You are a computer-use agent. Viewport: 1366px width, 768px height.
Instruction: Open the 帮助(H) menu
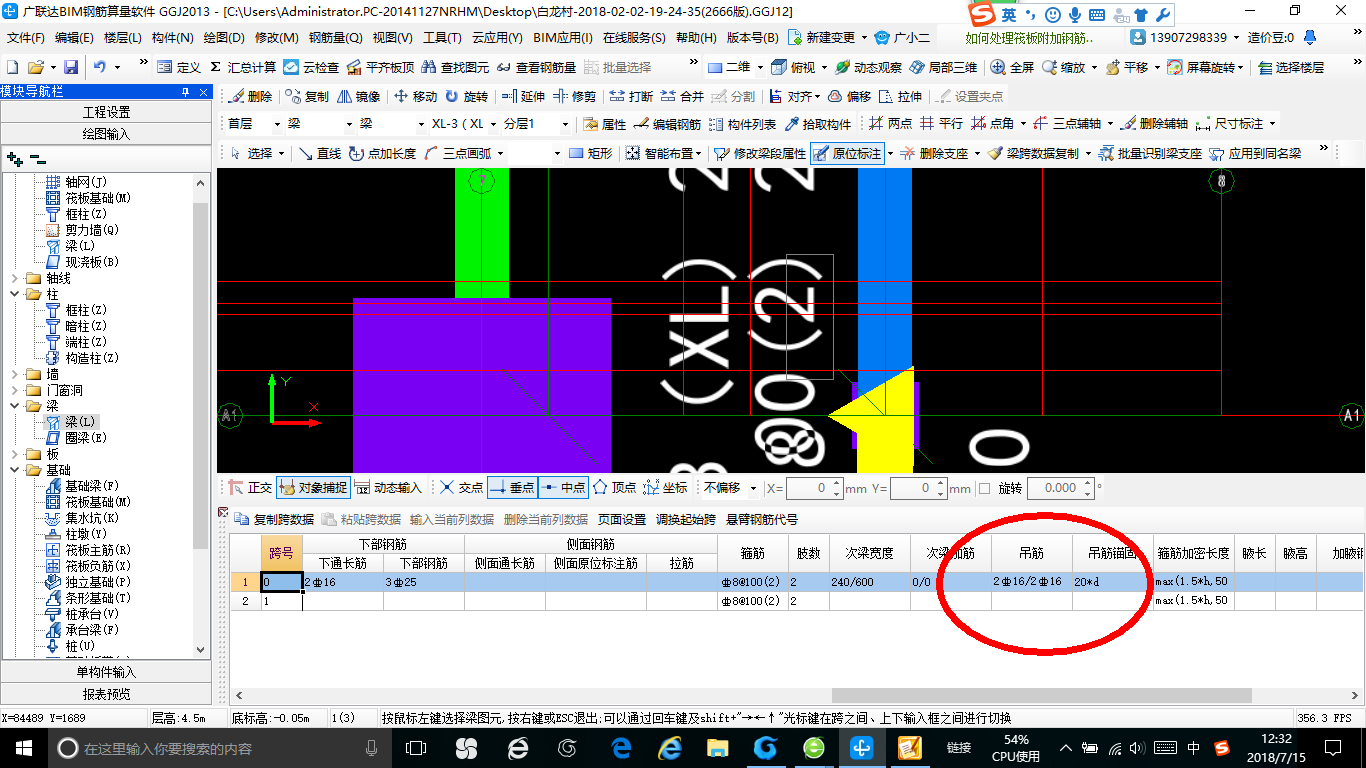coord(696,38)
